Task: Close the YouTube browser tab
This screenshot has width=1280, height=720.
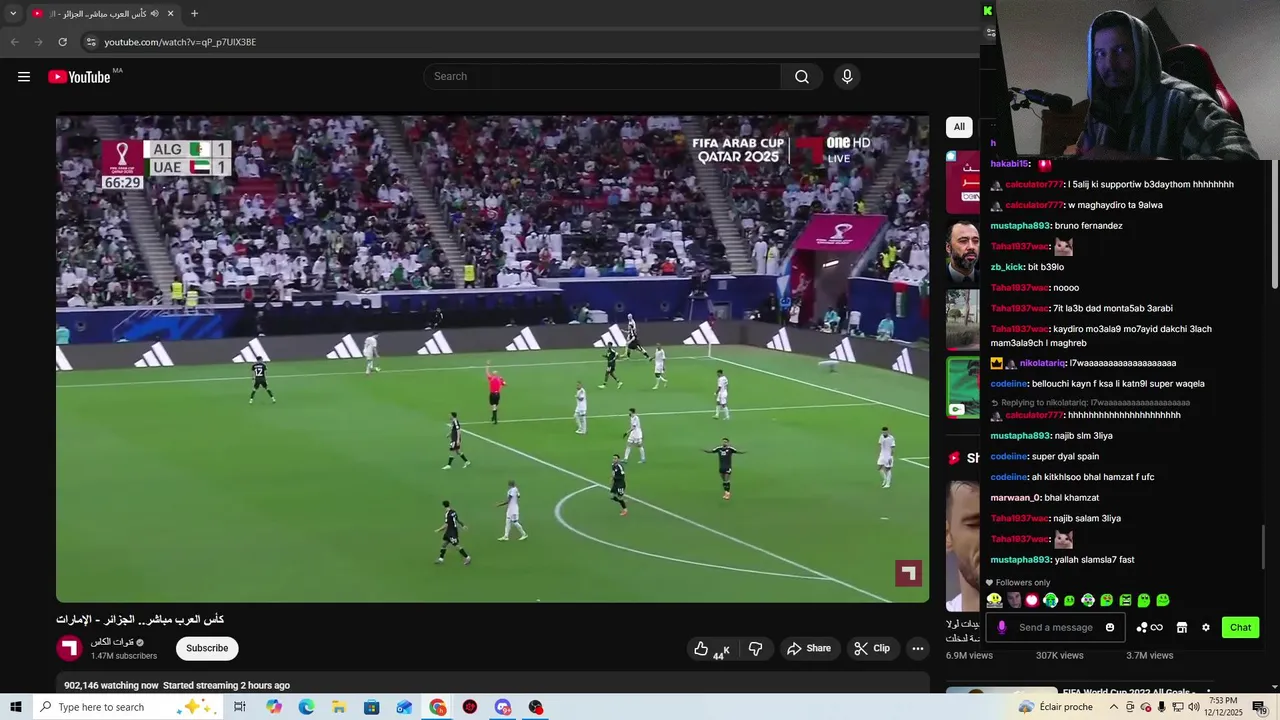Action: point(170,14)
